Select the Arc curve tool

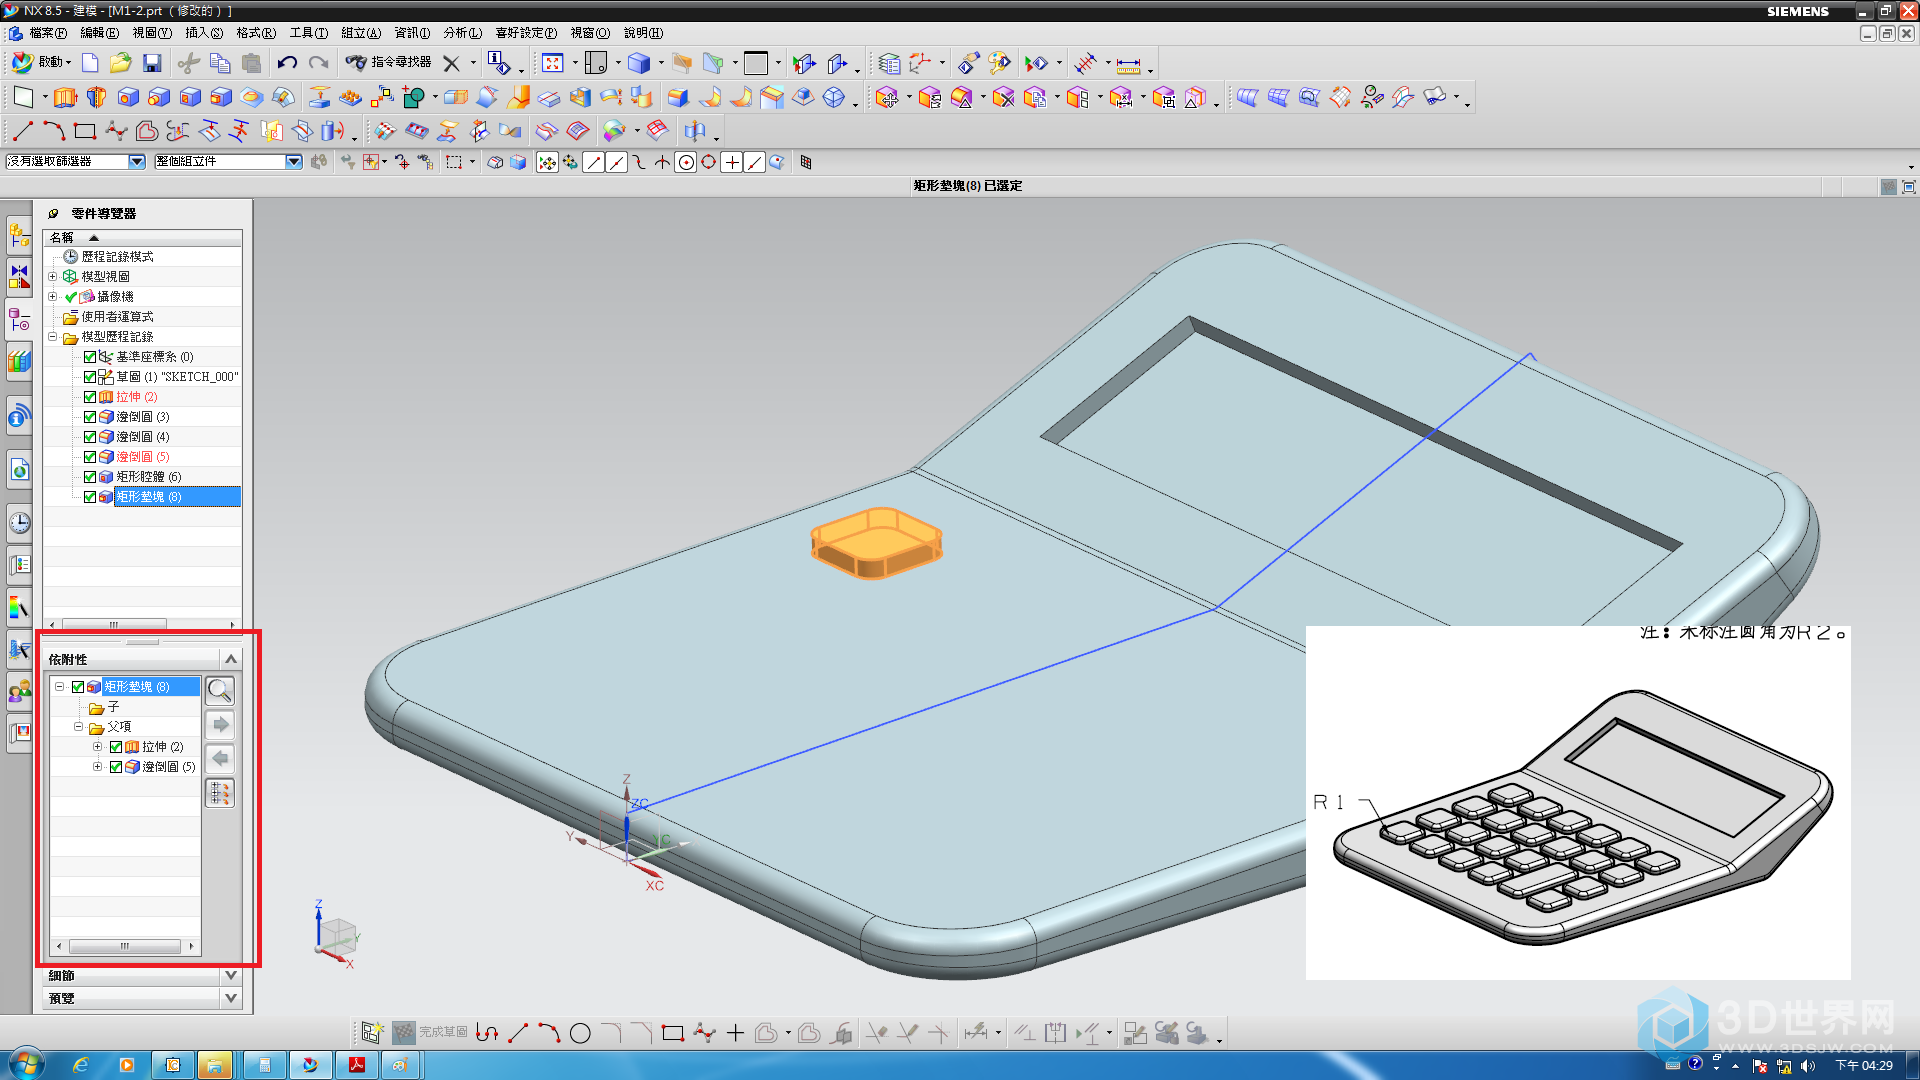point(54,131)
